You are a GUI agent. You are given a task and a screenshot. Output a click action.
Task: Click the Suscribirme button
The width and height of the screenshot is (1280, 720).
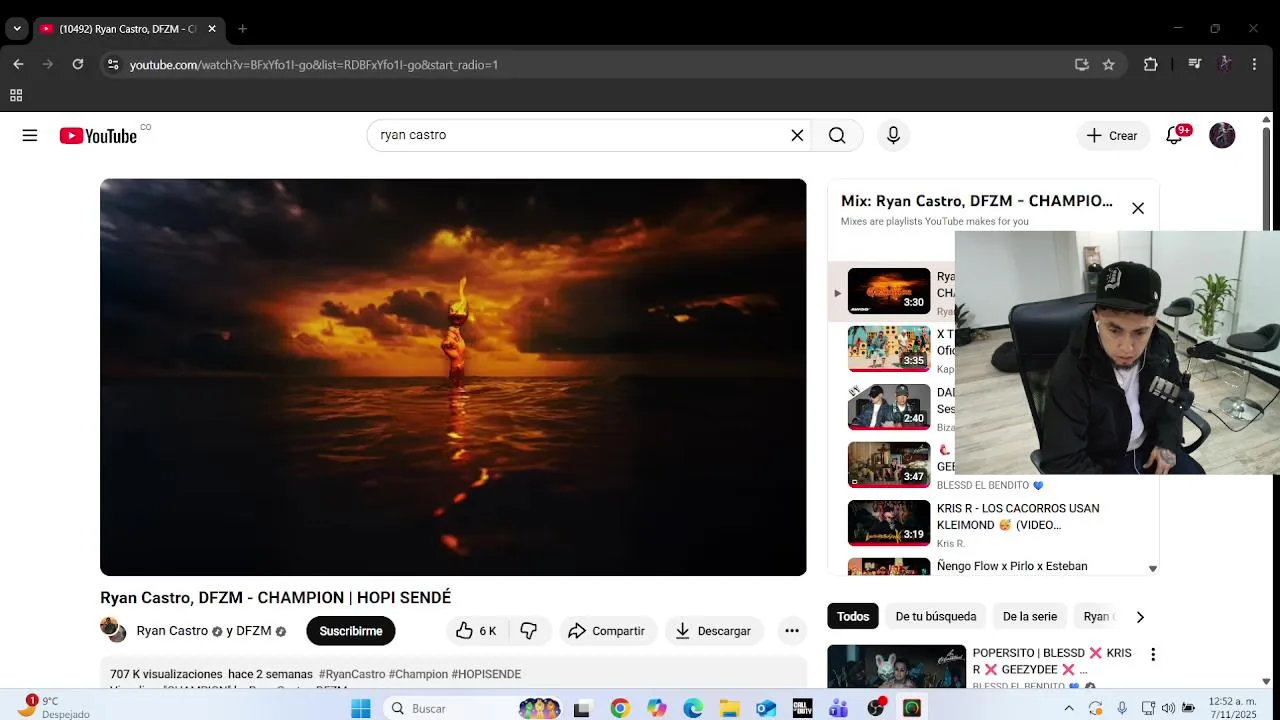[351, 631]
